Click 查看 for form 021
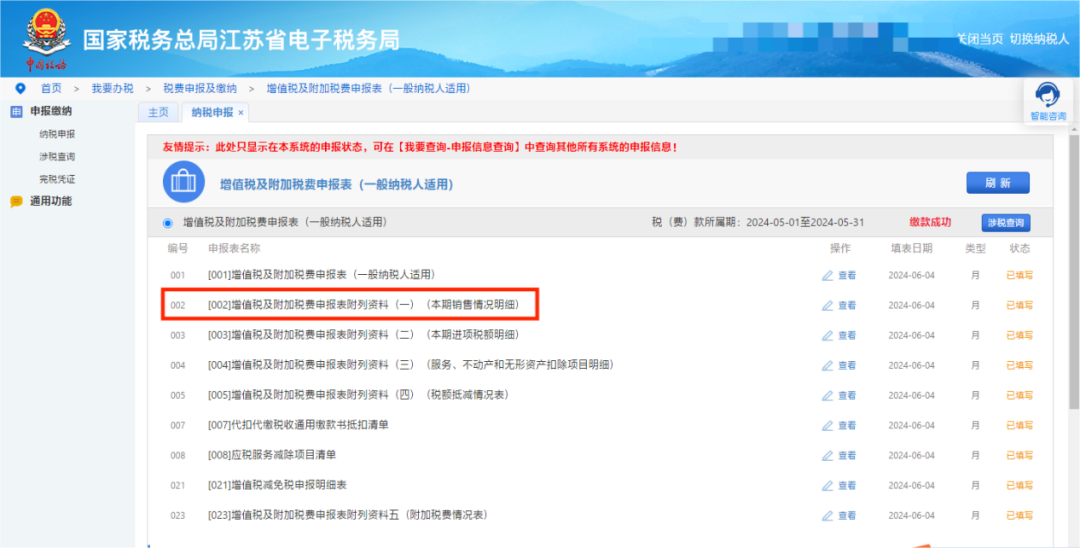Screen dimensions: 1080x548 click(847, 485)
